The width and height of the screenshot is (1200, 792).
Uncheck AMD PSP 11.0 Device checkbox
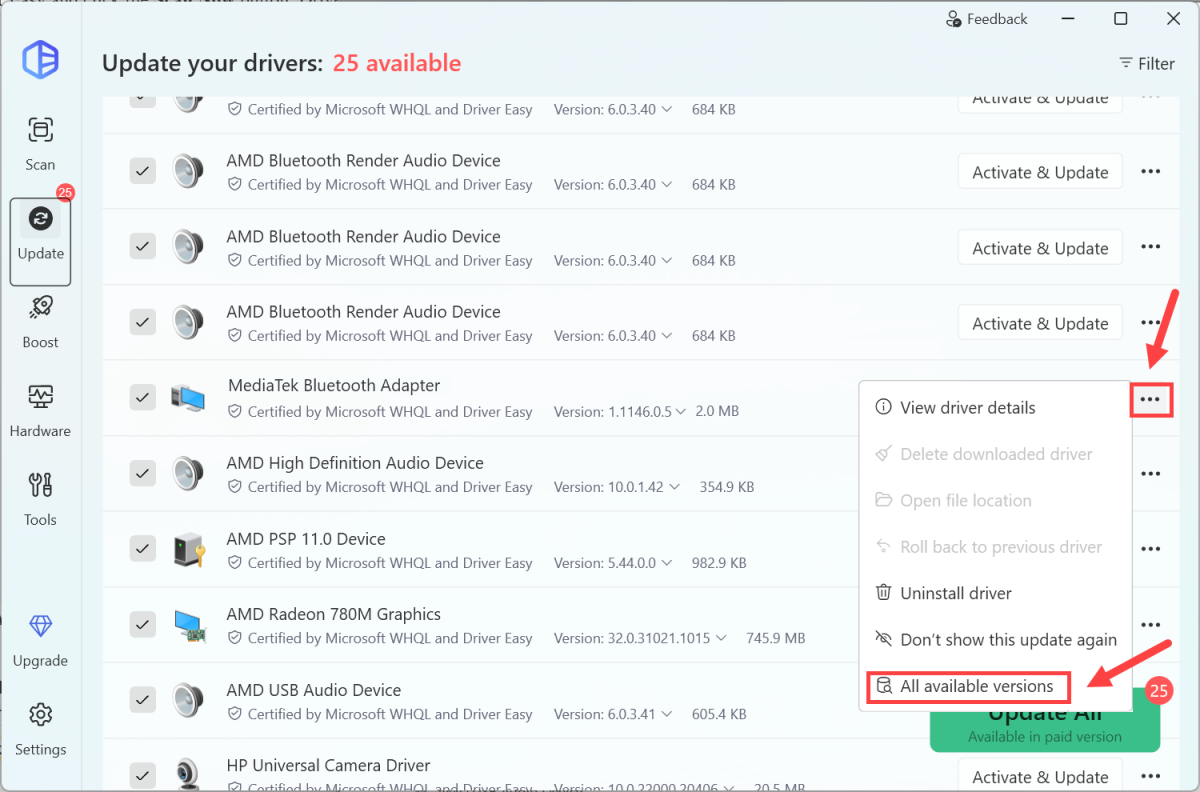pyautogui.click(x=143, y=549)
